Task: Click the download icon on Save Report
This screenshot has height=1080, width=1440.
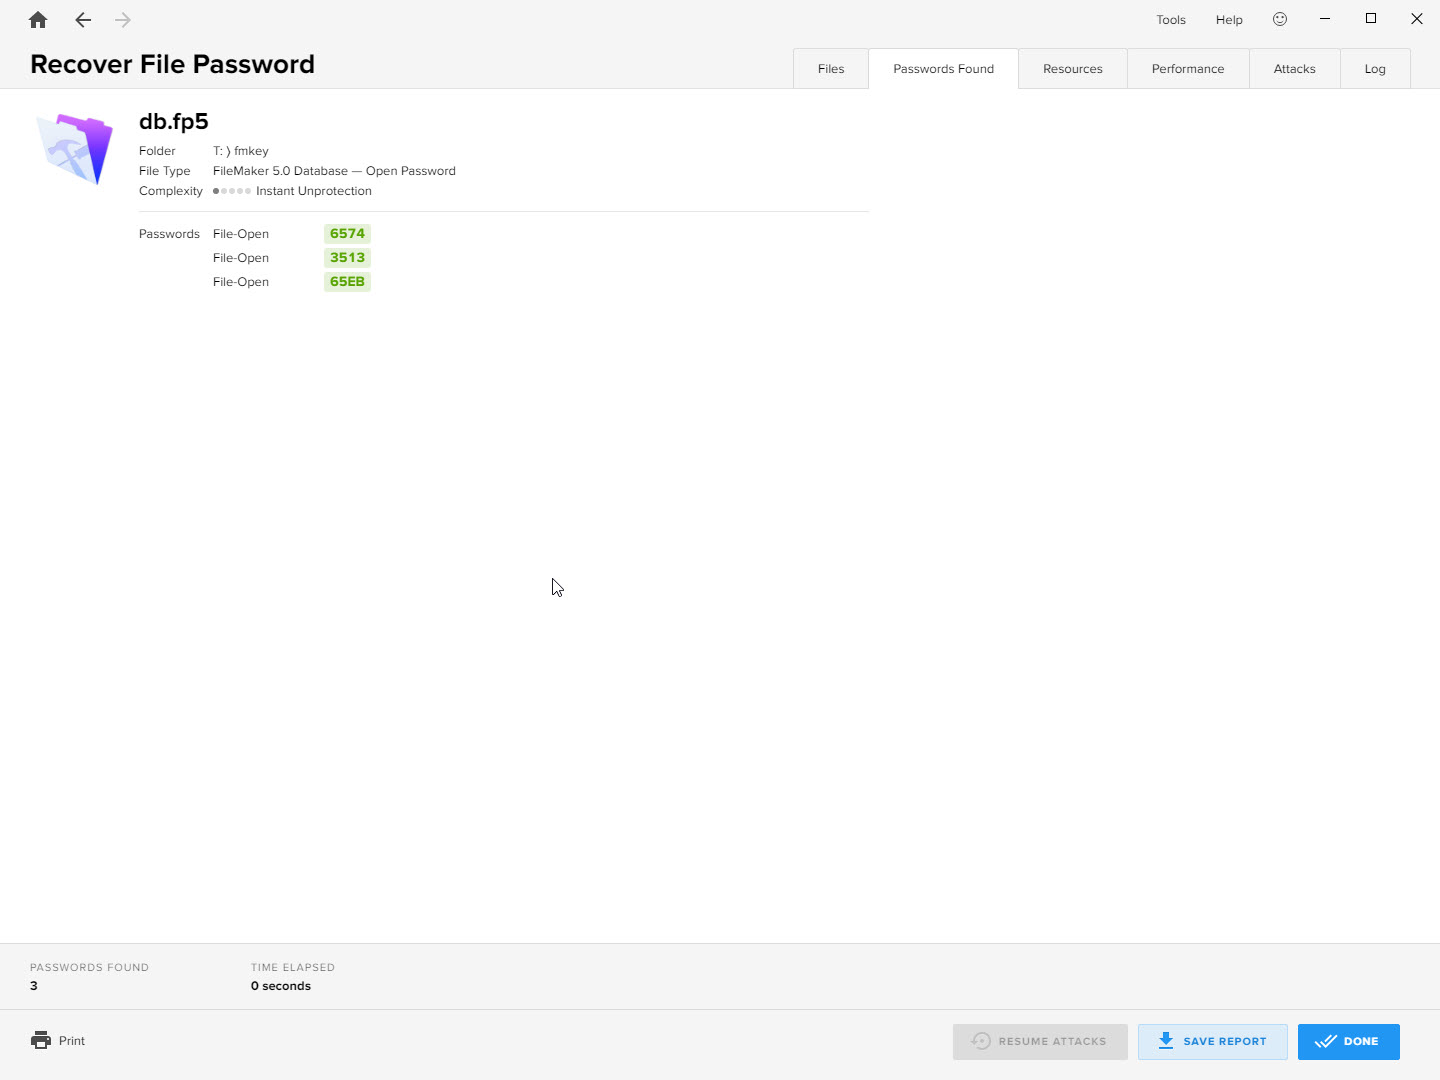Action: (1165, 1041)
